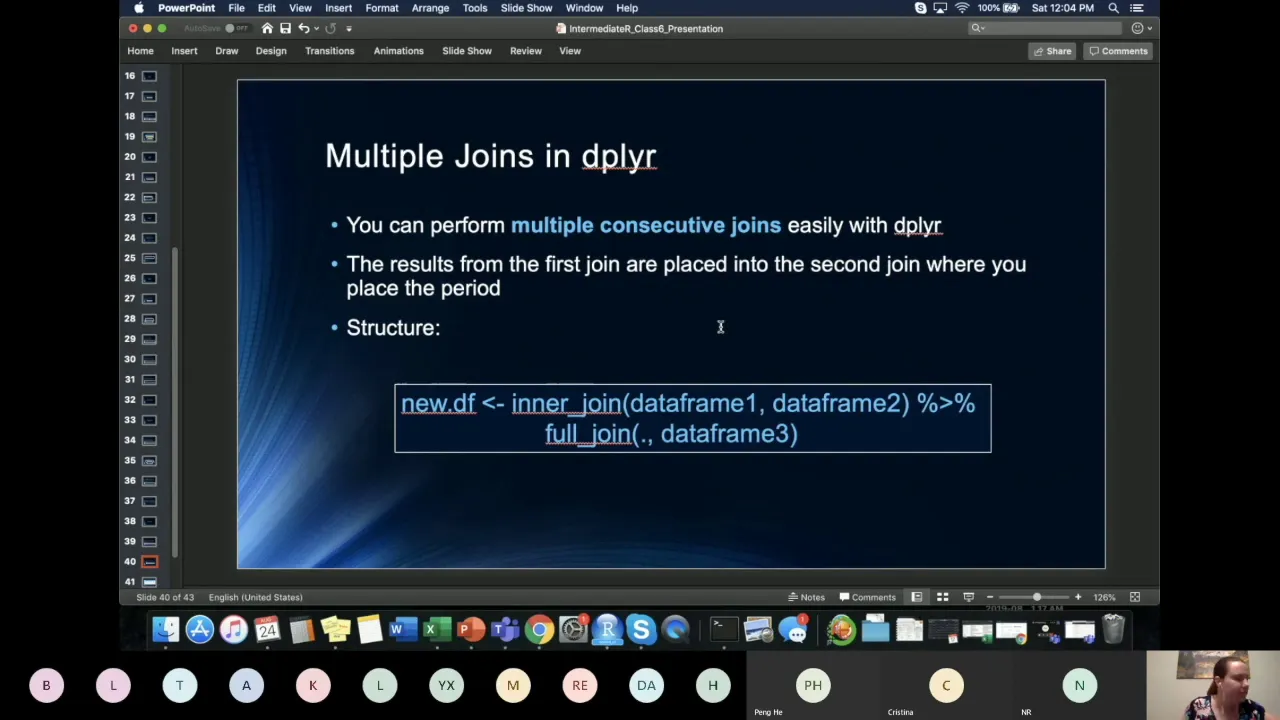Screen dimensions: 1280x720
Task: Switch to Normal view icon
Action: pyautogui.click(x=917, y=597)
